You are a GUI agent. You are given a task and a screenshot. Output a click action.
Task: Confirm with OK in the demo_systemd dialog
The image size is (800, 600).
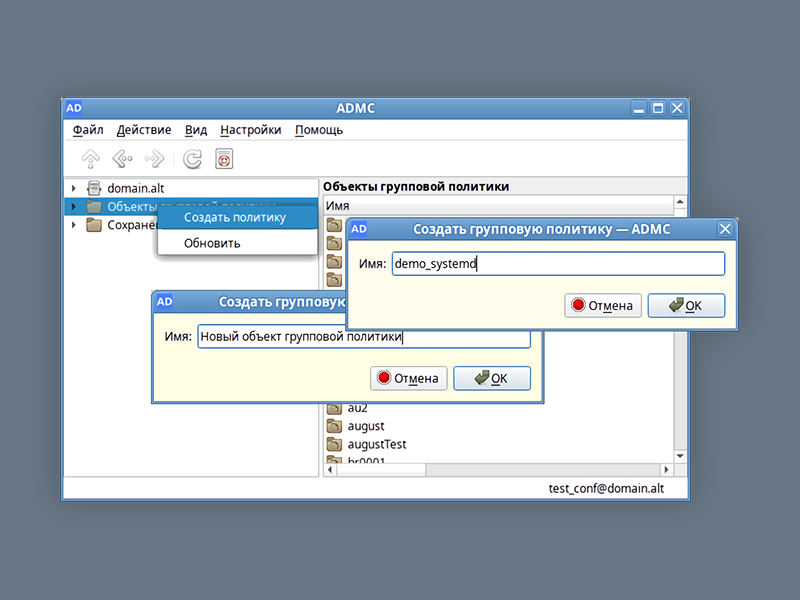(x=686, y=306)
